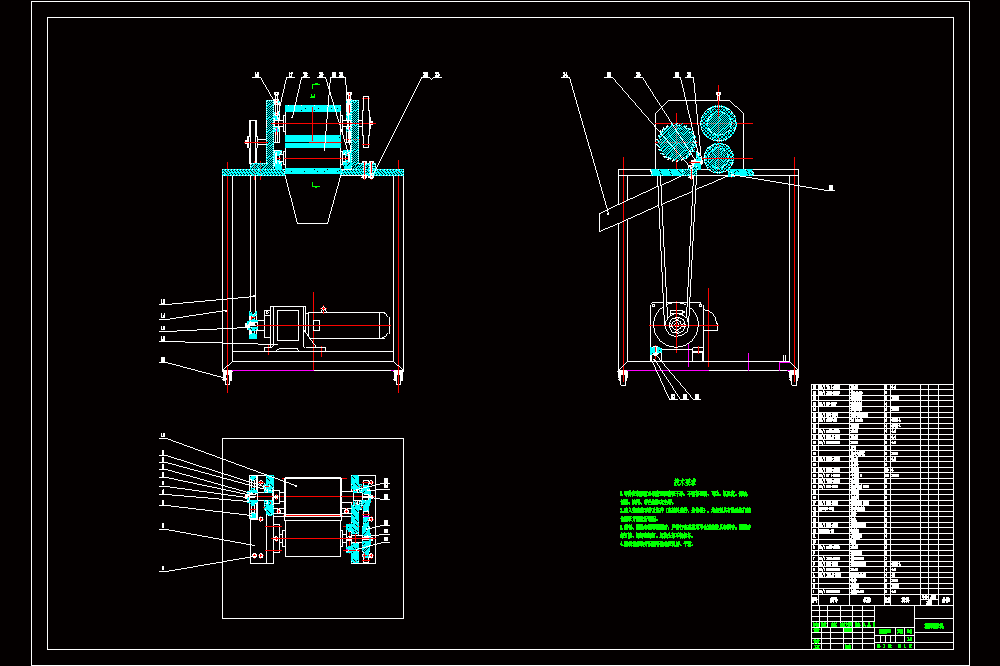The width and height of the screenshot is (1000, 666).
Task: Click the electric motor body in front view
Action: 348,325
